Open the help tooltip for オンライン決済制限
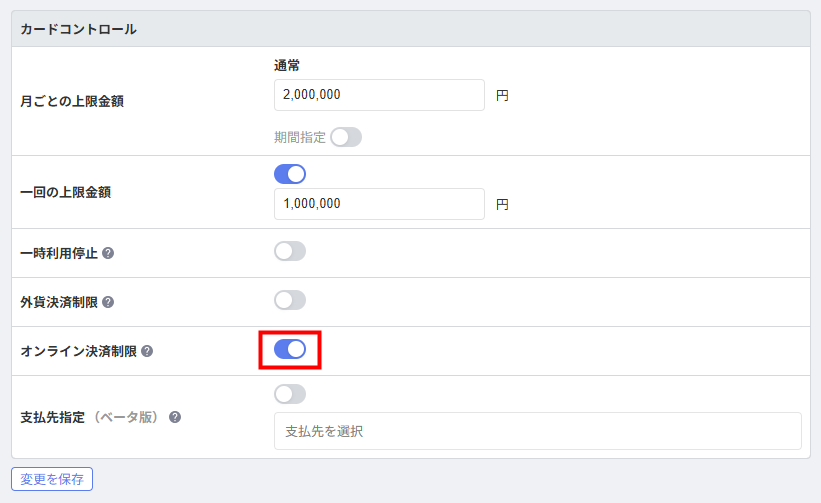Viewport: 821px width, 503px height. (x=147, y=351)
